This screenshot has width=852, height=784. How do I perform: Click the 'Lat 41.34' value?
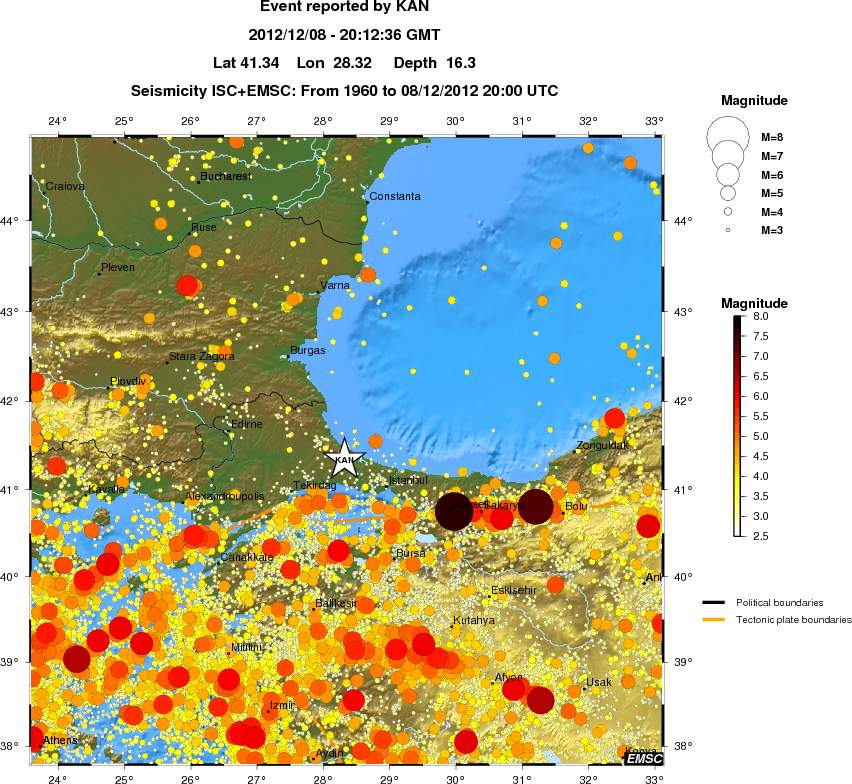[x=246, y=62]
